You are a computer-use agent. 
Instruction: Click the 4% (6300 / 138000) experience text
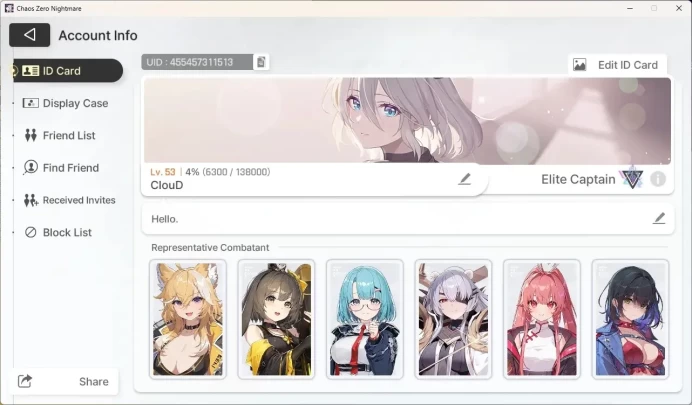click(228, 172)
